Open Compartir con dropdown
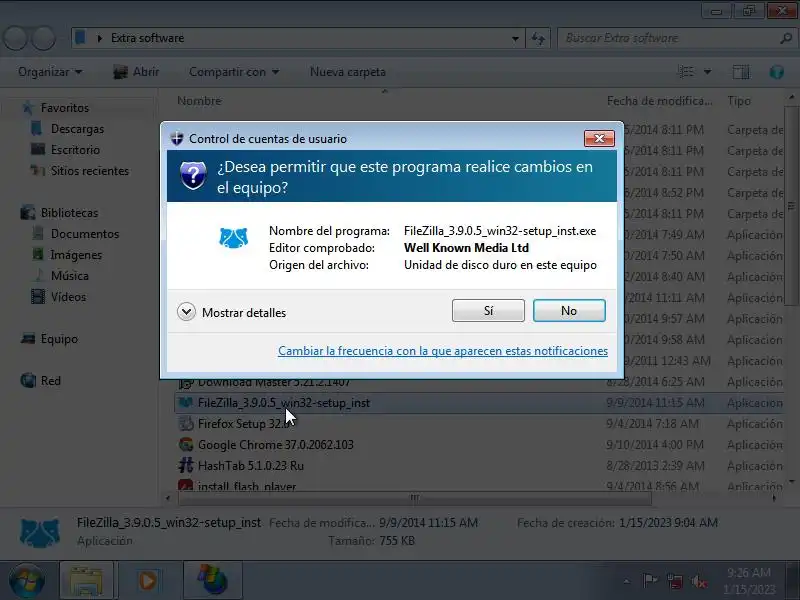The image size is (800, 600). coord(234,72)
